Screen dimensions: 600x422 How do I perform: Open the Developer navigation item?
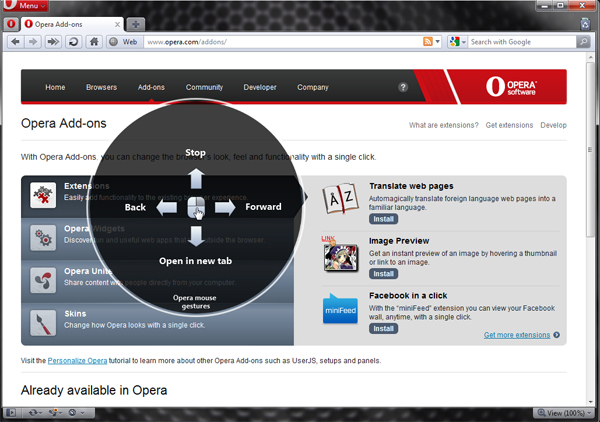pyautogui.click(x=260, y=87)
